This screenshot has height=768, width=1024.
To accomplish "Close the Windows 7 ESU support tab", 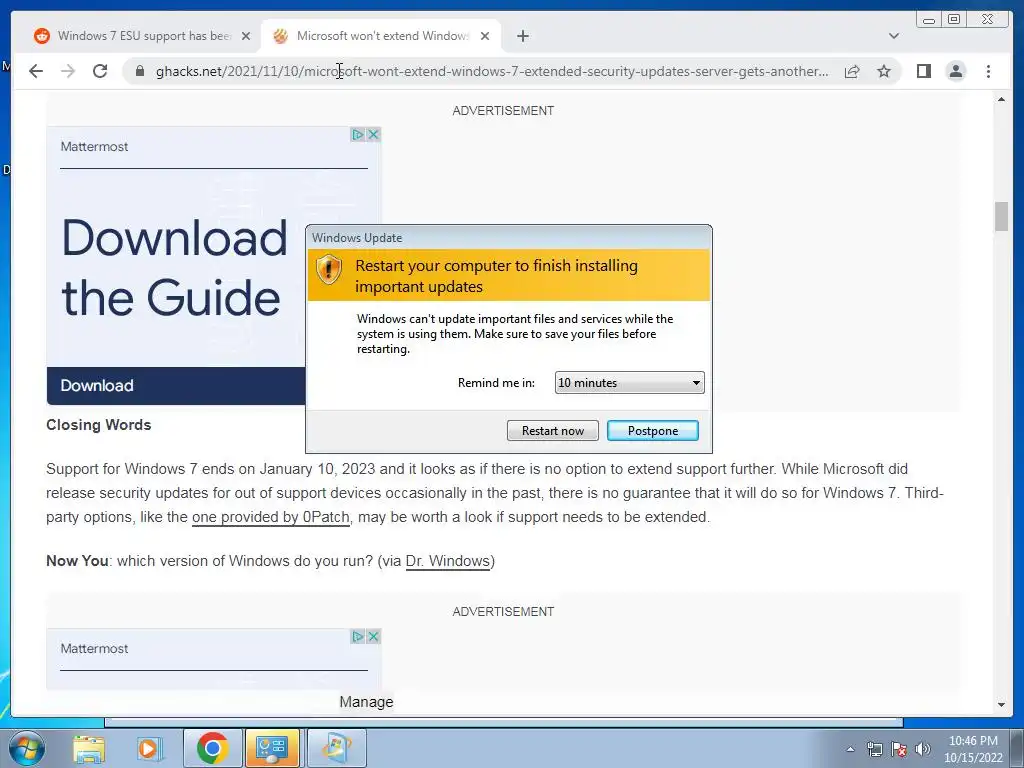I will (x=246, y=36).
